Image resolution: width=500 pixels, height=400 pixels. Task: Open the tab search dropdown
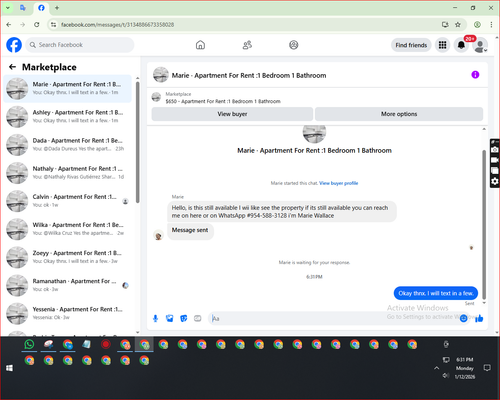pyautogui.click(x=8, y=8)
